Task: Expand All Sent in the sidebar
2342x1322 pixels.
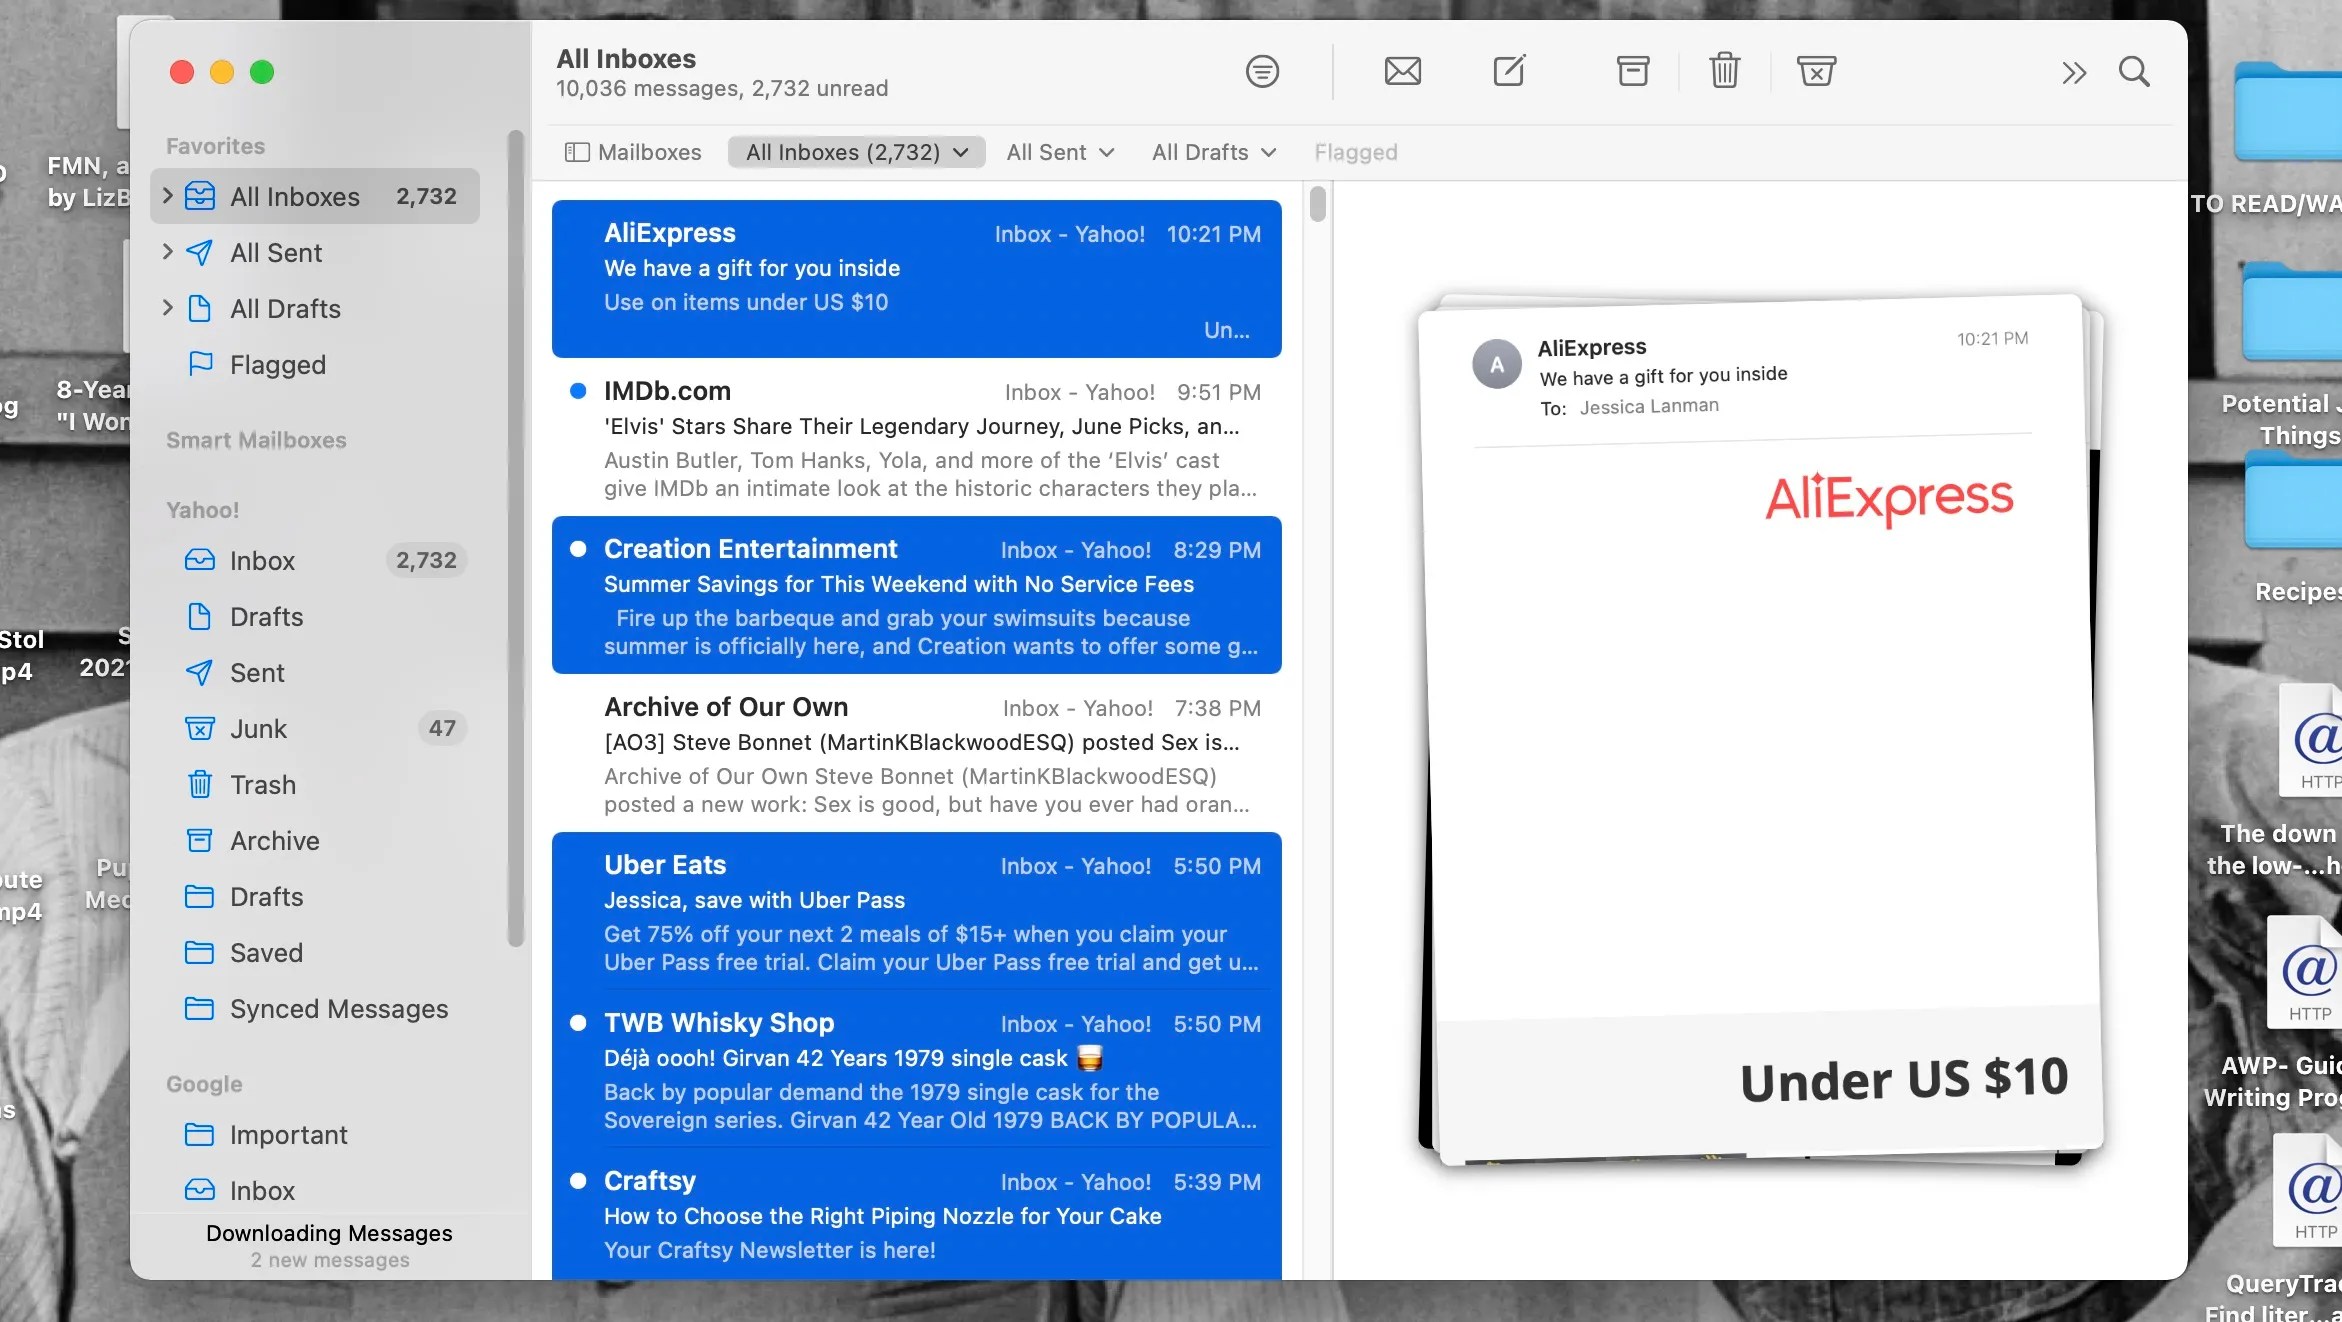Action: [x=167, y=252]
